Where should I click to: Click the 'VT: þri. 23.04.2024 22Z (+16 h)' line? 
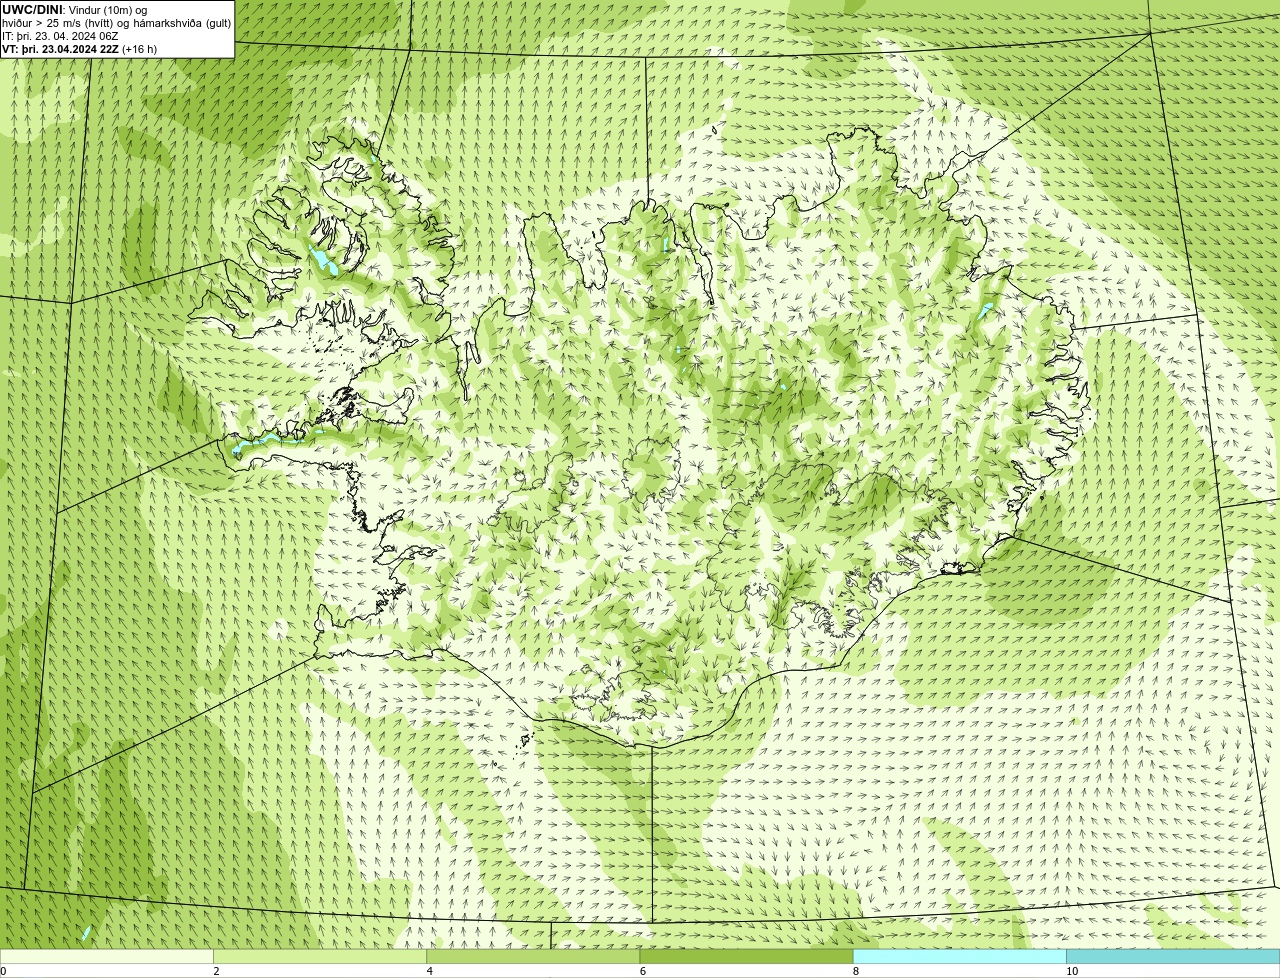(80, 49)
